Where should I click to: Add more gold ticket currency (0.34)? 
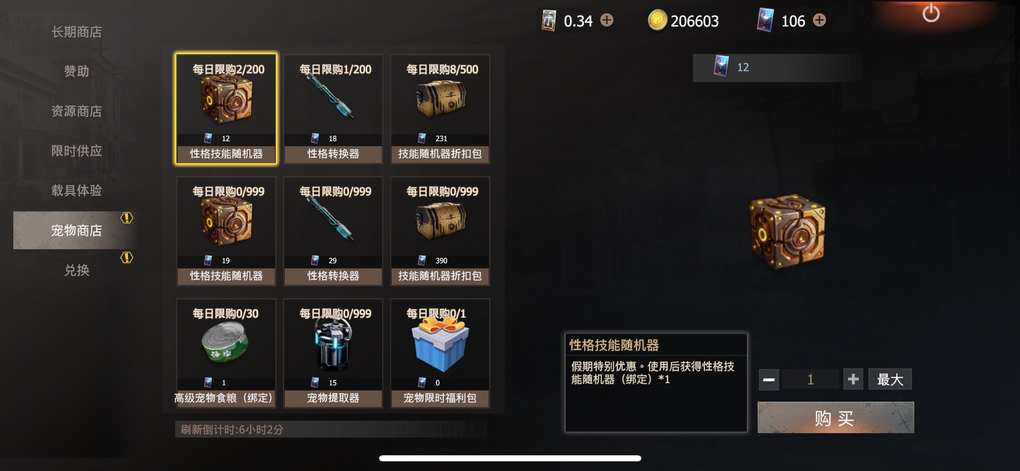click(606, 20)
